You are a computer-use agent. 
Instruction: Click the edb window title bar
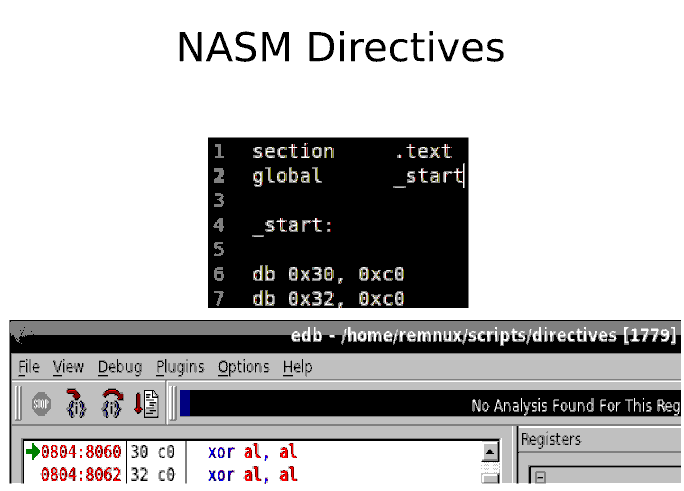click(345, 336)
